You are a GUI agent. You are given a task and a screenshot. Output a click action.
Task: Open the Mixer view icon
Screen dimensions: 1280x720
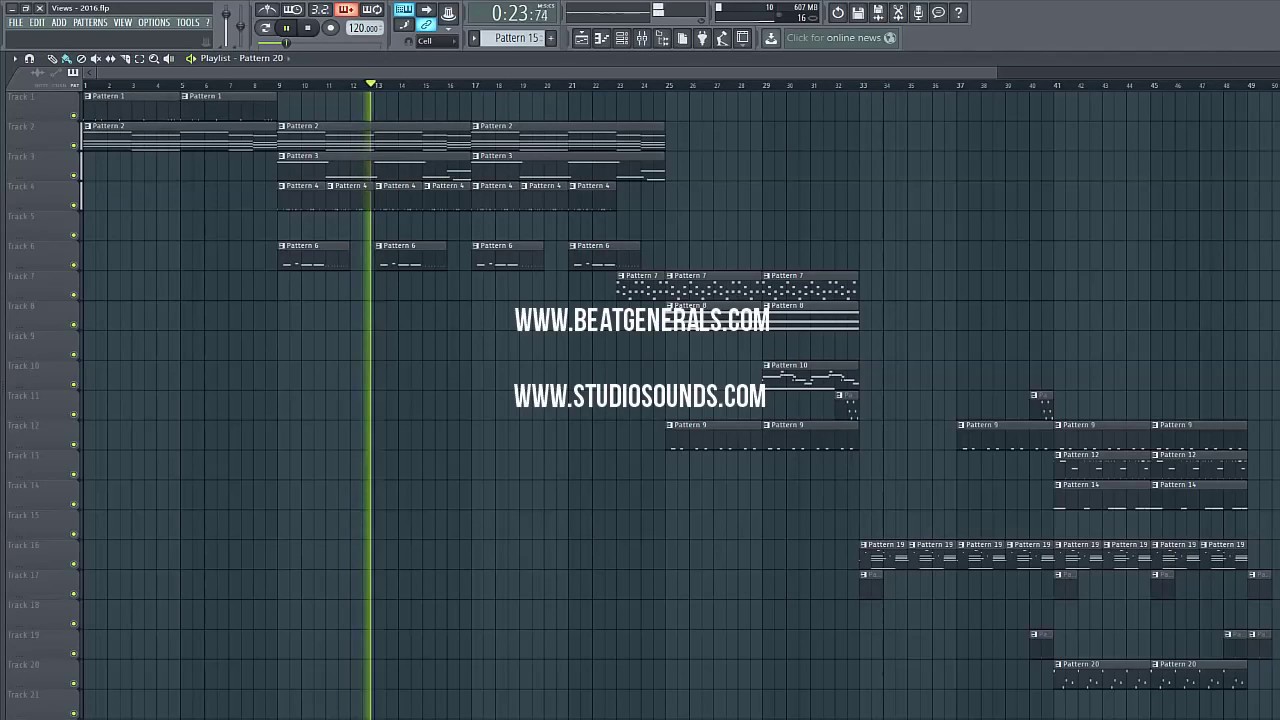pyautogui.click(x=642, y=38)
